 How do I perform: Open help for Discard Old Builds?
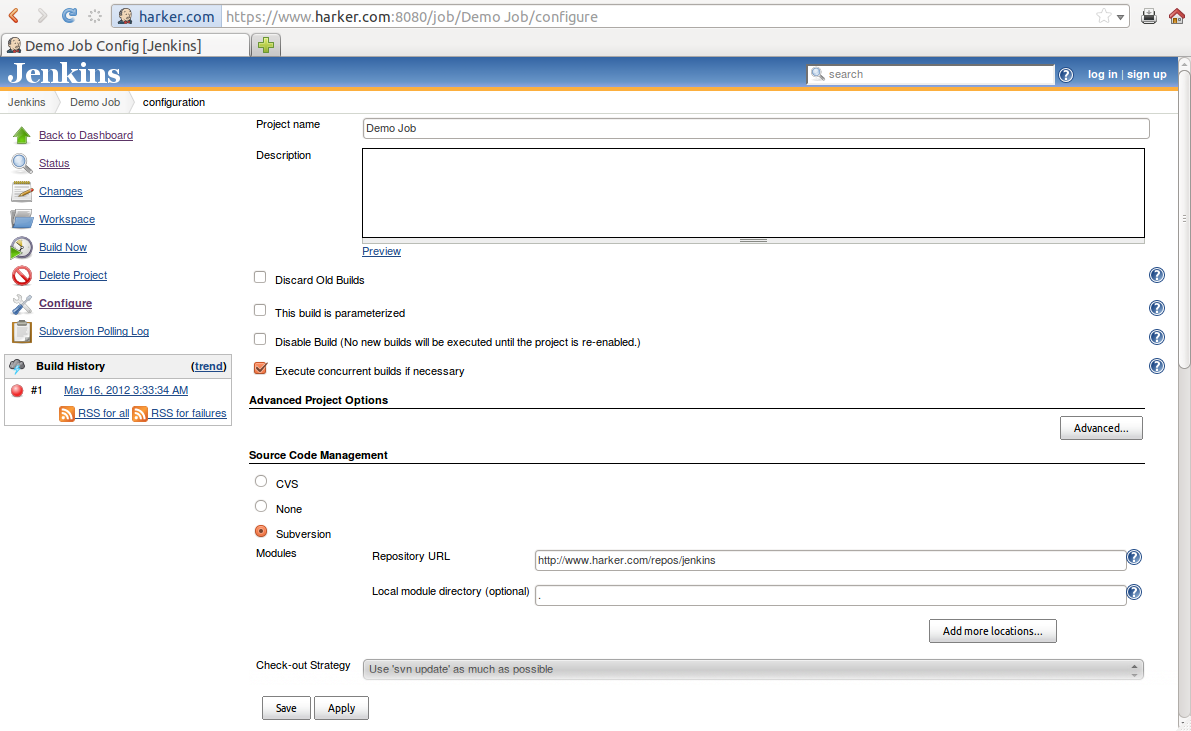1157,275
